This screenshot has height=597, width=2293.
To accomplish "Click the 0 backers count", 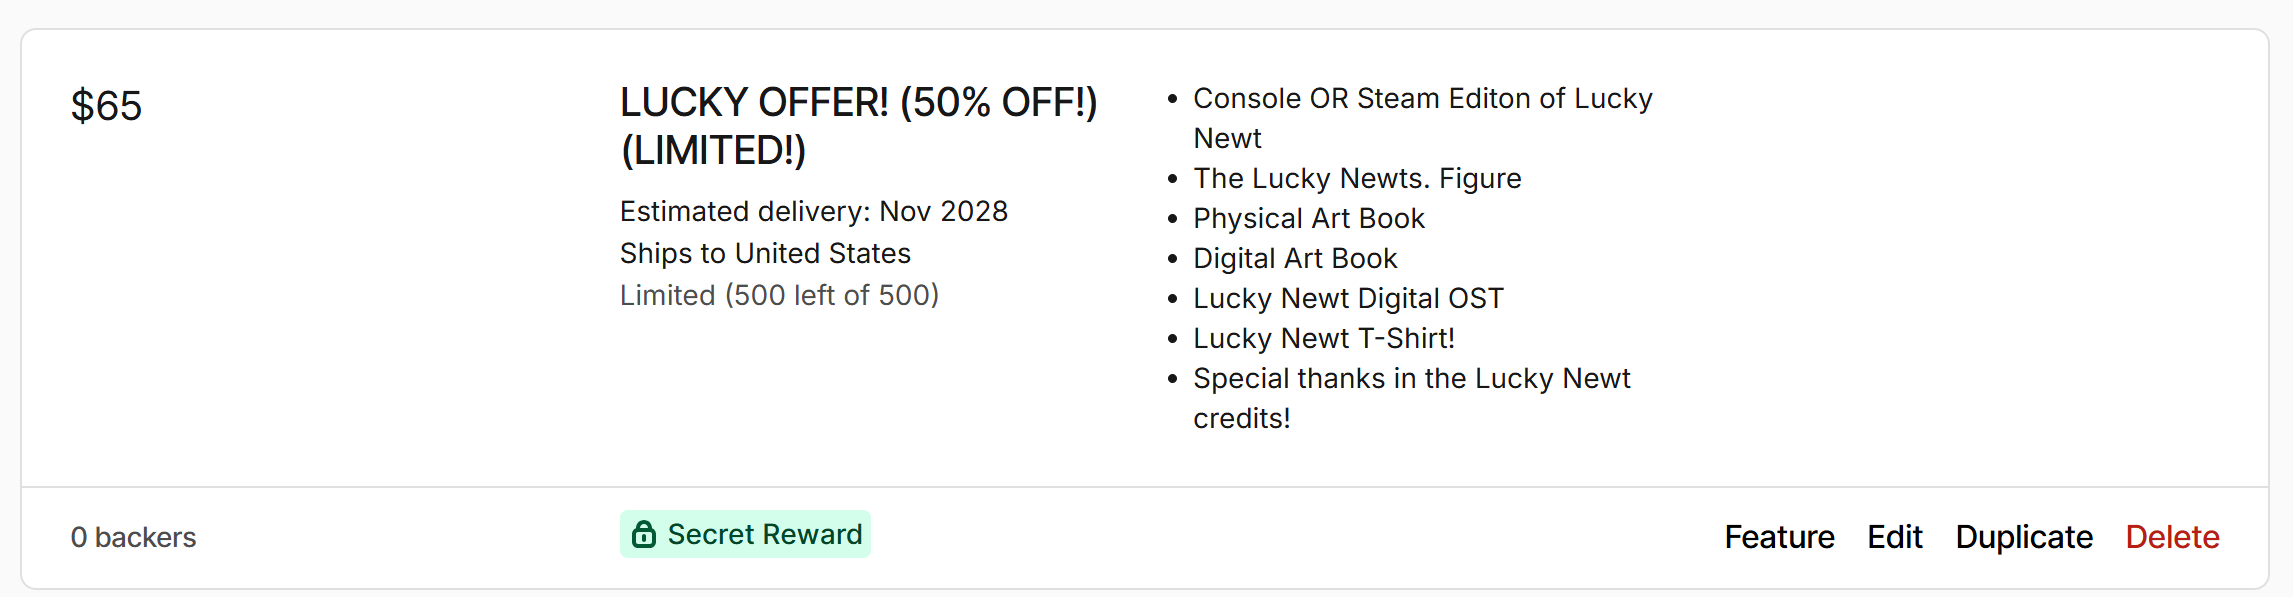I will (x=133, y=538).
